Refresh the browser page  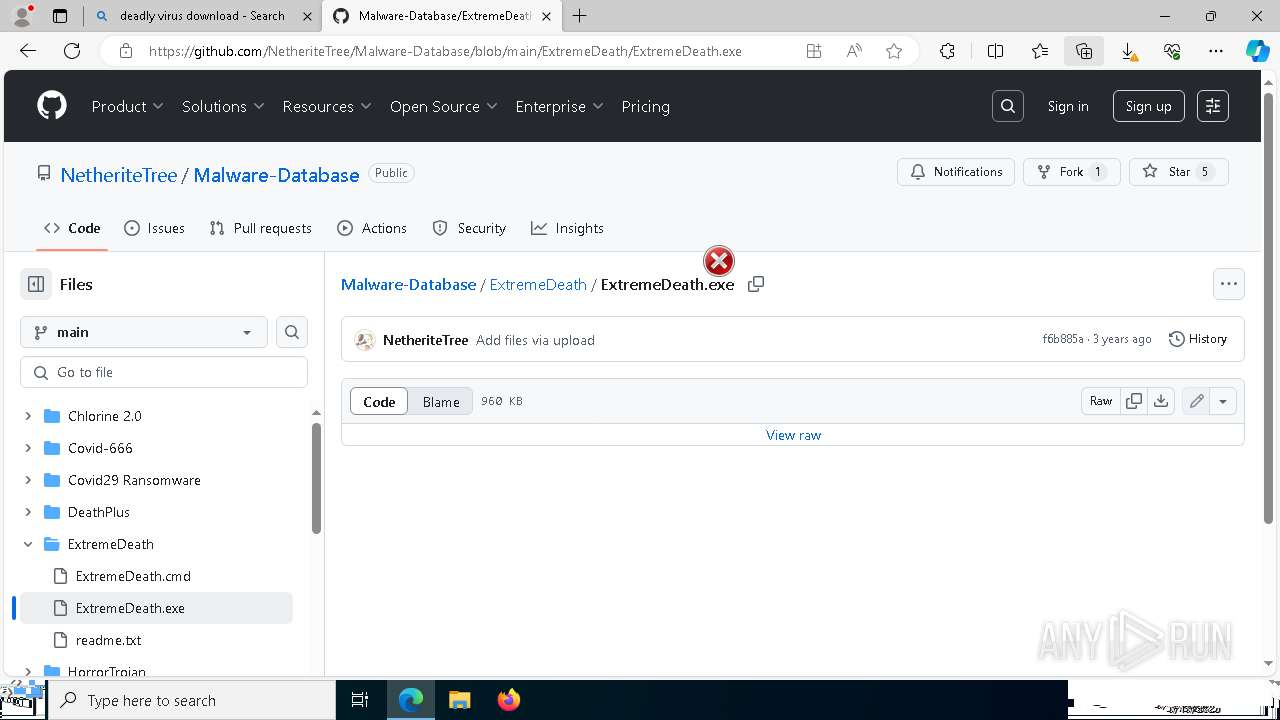pos(72,51)
